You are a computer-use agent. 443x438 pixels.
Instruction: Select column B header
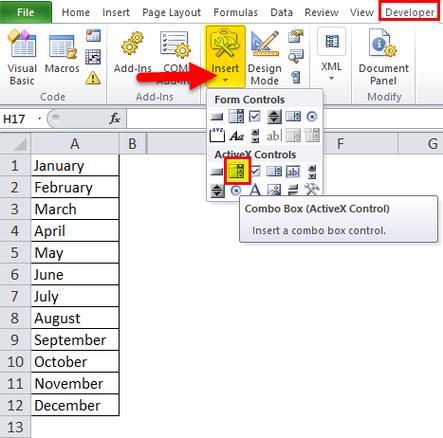tap(132, 144)
